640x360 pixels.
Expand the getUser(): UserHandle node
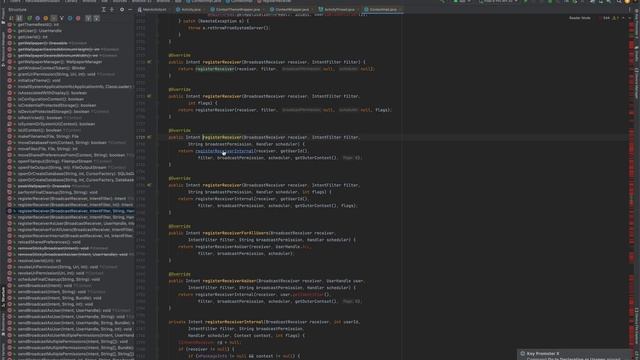pyautogui.click(x=15, y=31)
